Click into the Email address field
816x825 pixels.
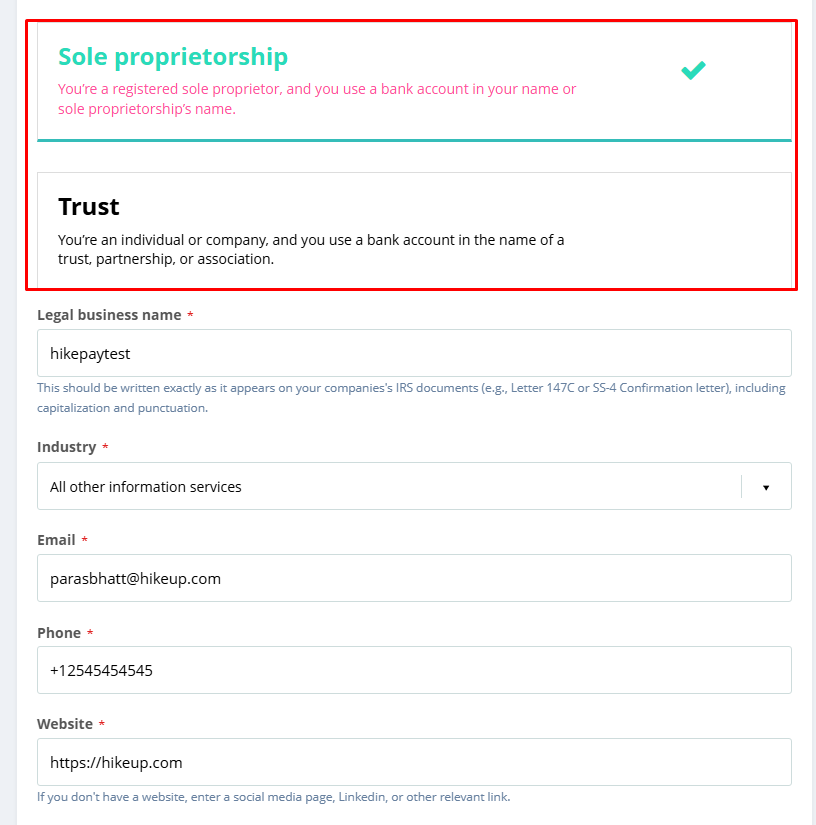(414, 578)
